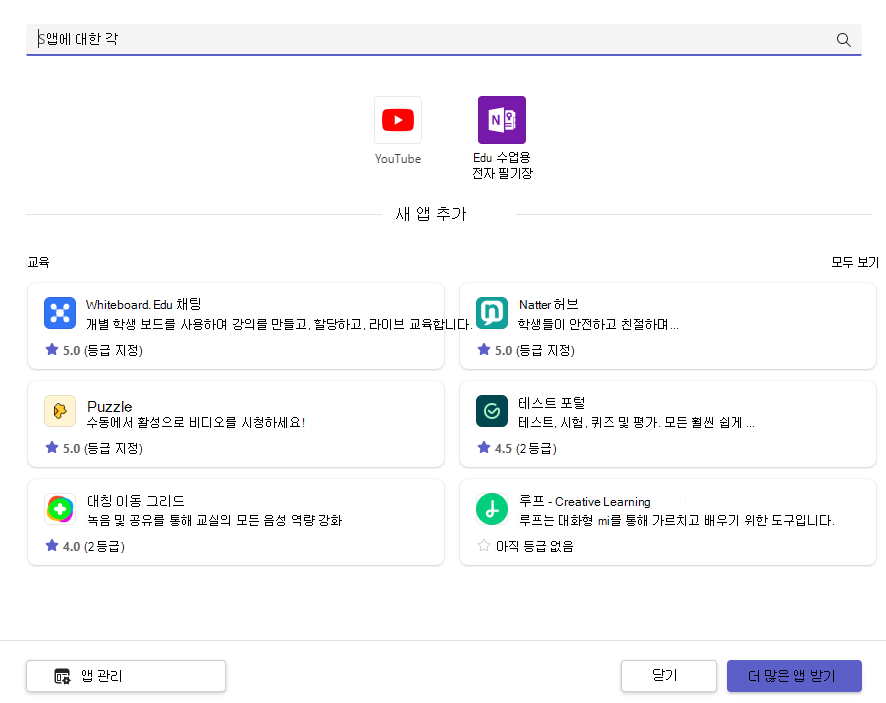Open the Edu class notebook OneNote icon
The height and width of the screenshot is (703, 886).
click(502, 120)
